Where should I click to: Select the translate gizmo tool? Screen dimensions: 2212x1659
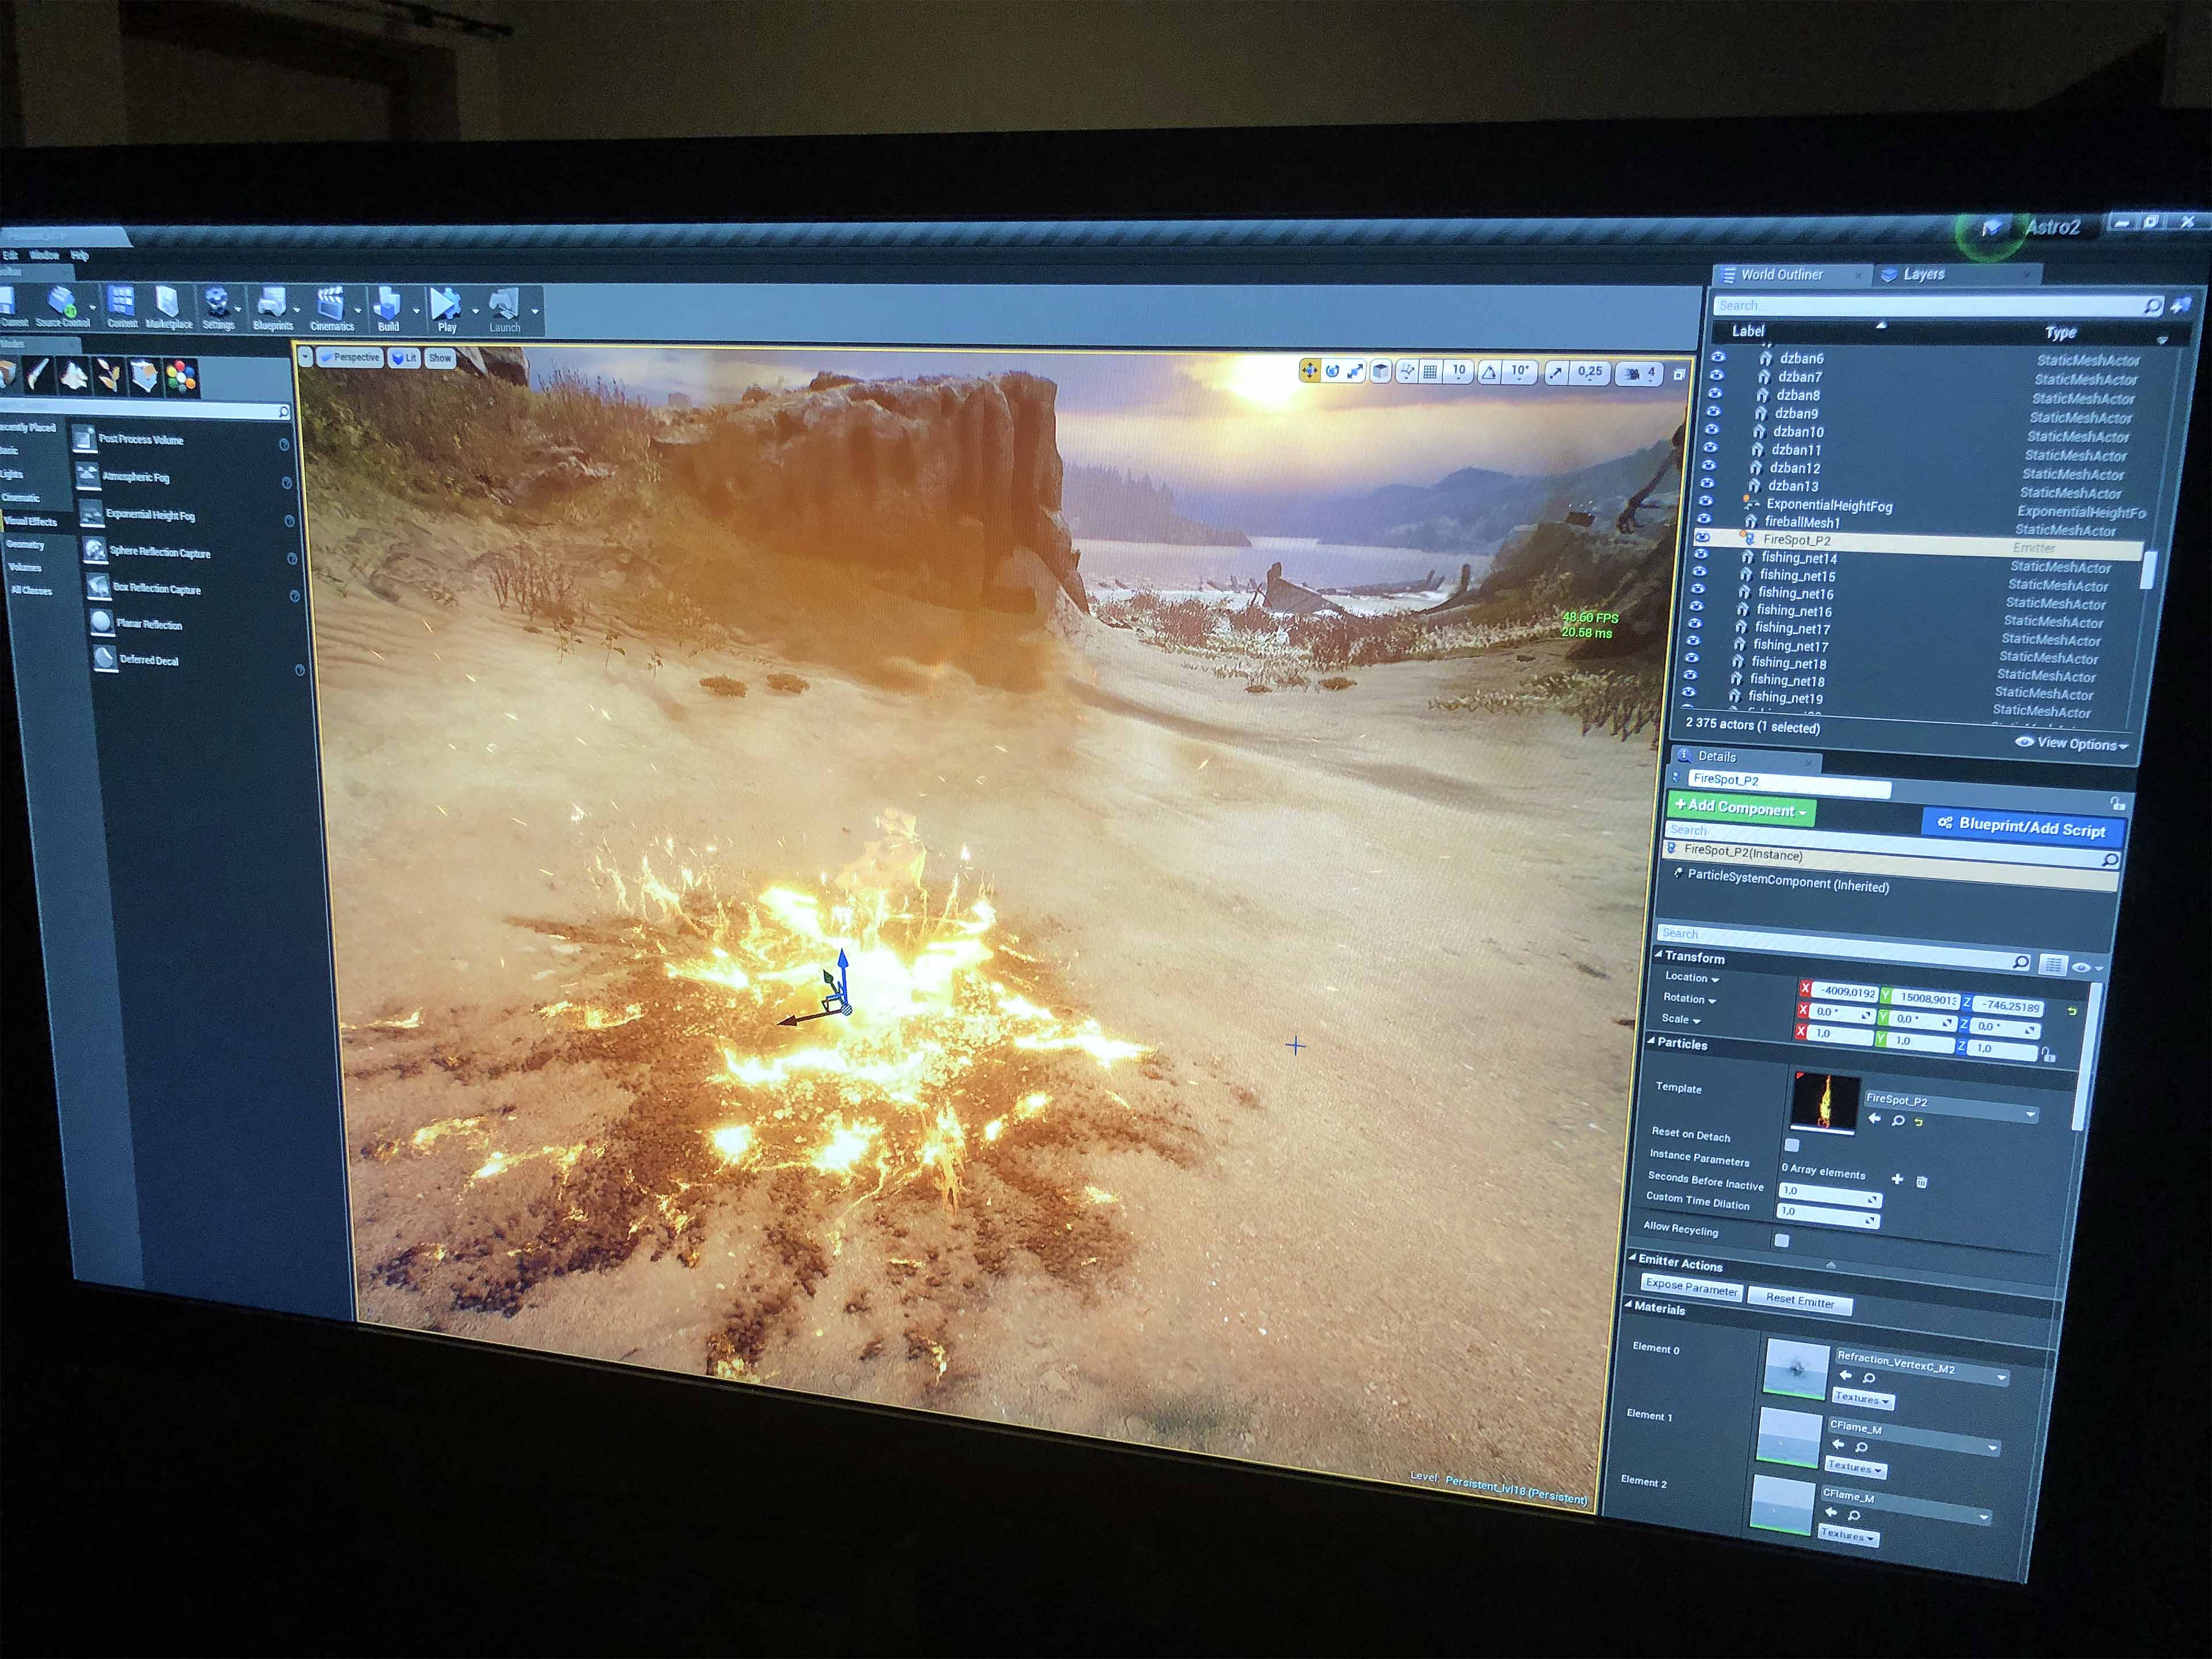(x=1309, y=371)
